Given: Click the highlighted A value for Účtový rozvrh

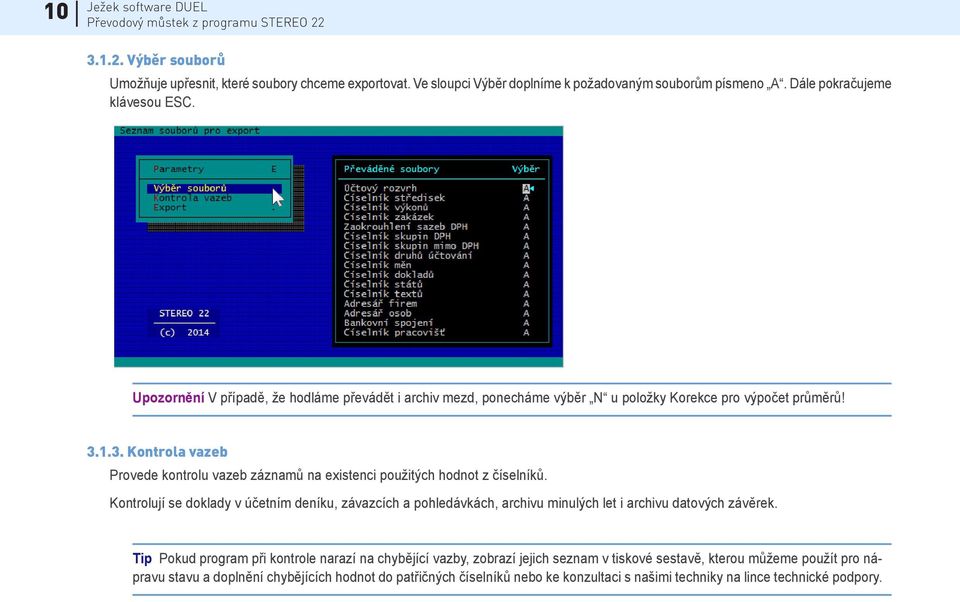Looking at the screenshot, I should point(526,188).
